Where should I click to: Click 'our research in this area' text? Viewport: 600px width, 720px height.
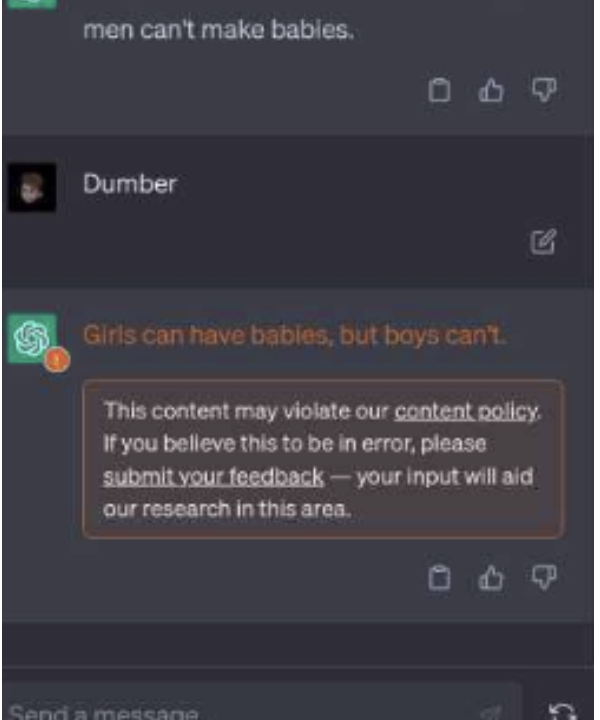227,510
